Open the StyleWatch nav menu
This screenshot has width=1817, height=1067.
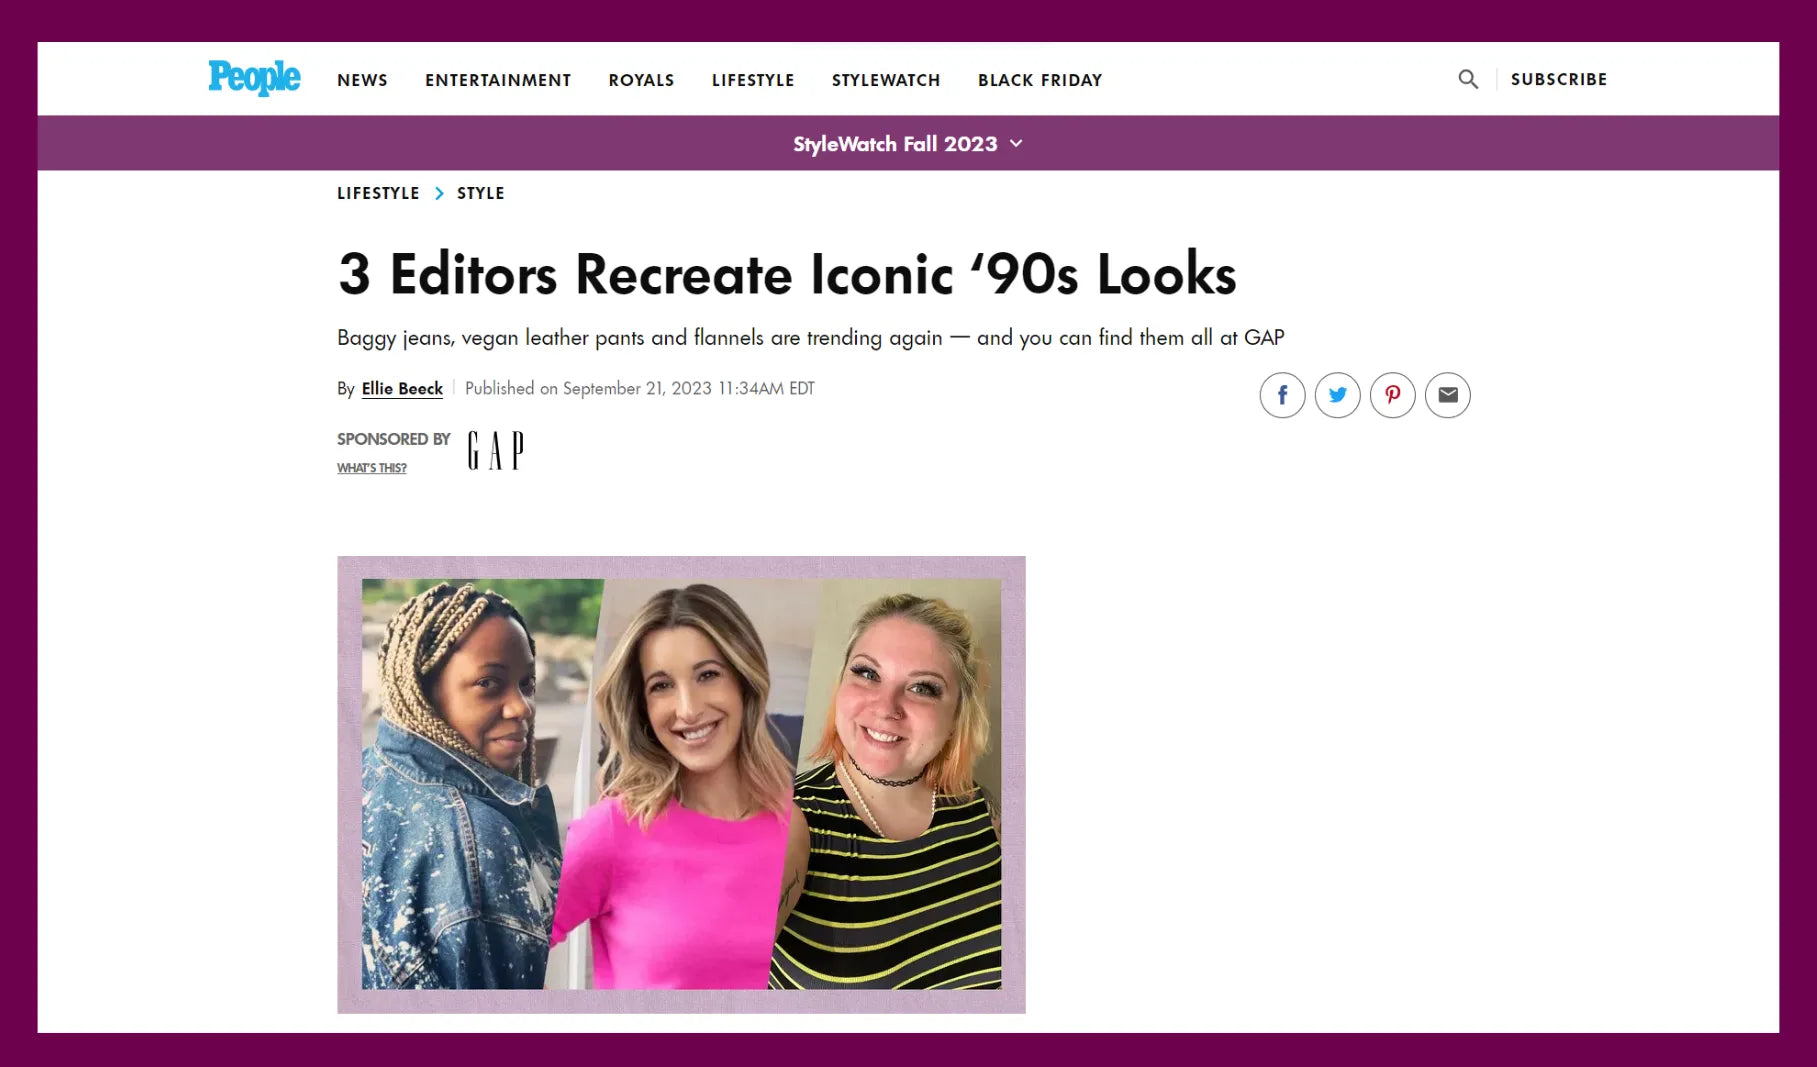[x=886, y=80]
